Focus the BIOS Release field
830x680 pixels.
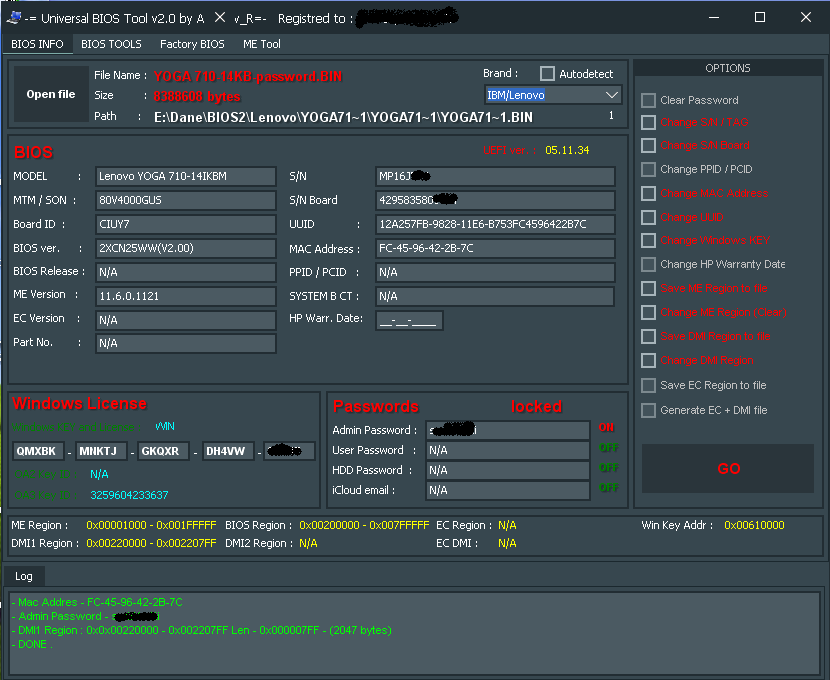click(x=186, y=272)
